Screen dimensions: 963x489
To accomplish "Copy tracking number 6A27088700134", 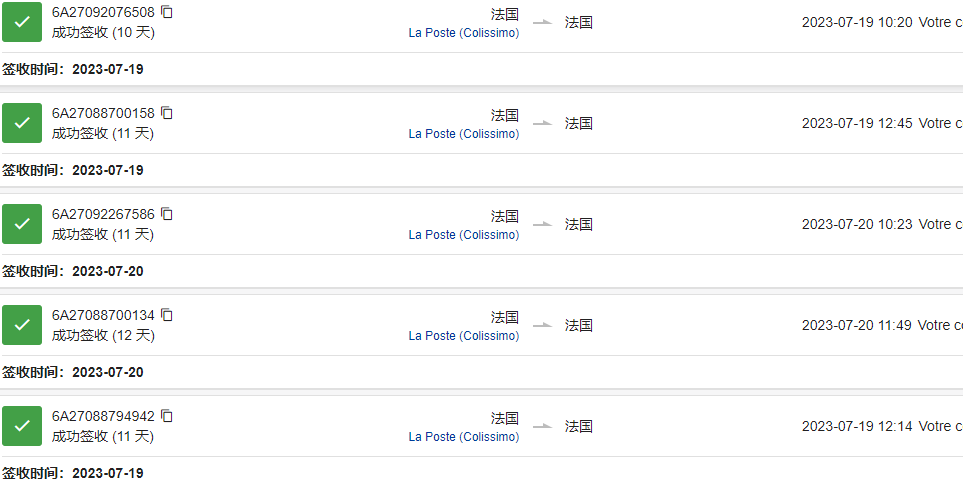I will coord(167,315).
